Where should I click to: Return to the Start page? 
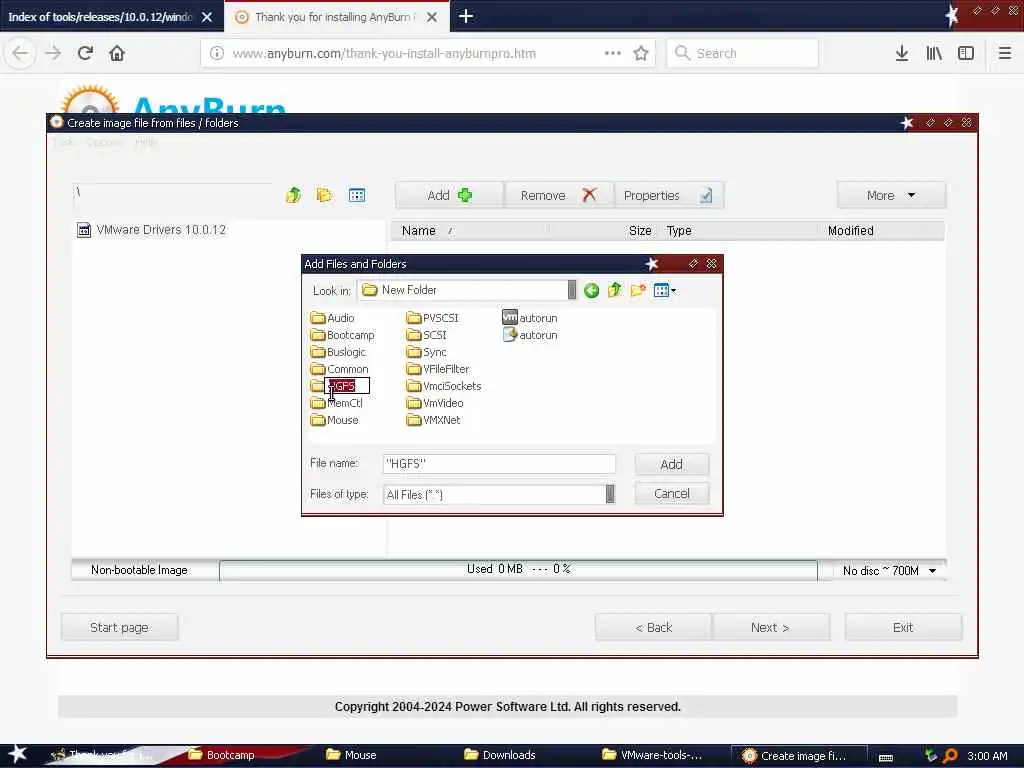(120, 628)
